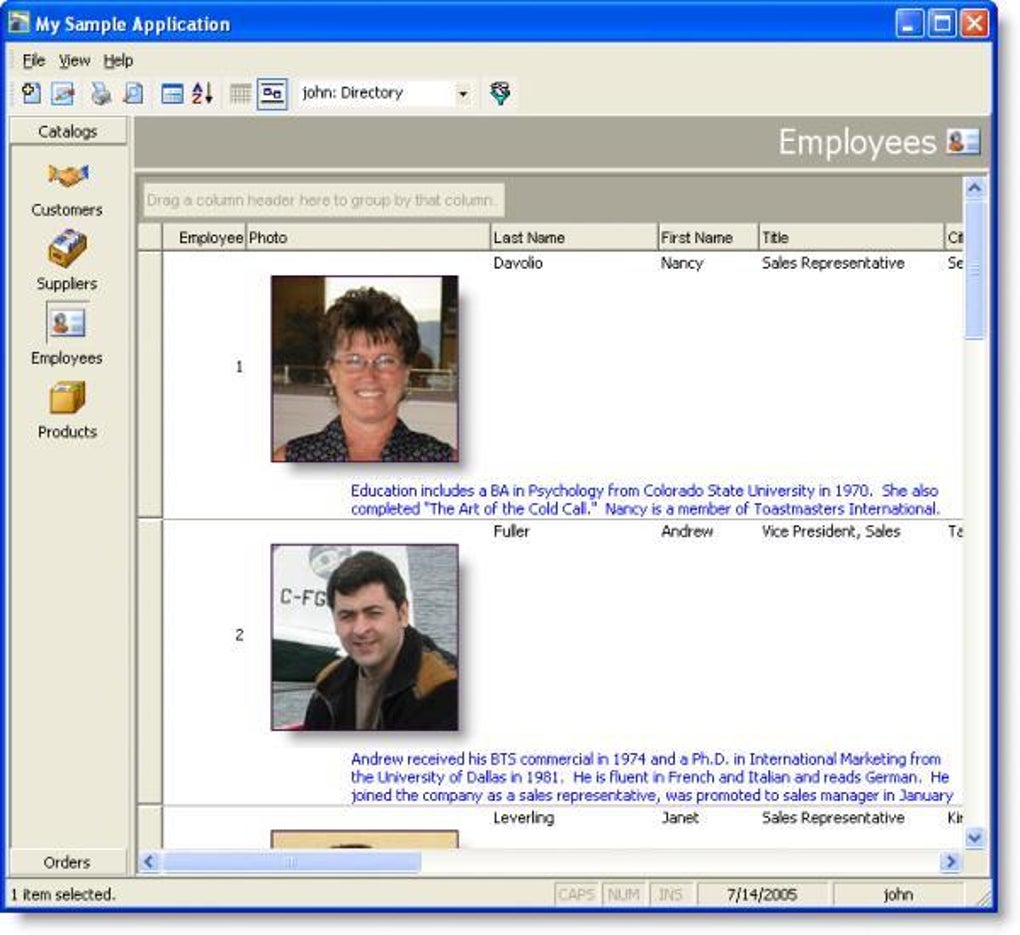The image size is (1020, 935).
Task: Open the Help menu
Action: [118, 61]
